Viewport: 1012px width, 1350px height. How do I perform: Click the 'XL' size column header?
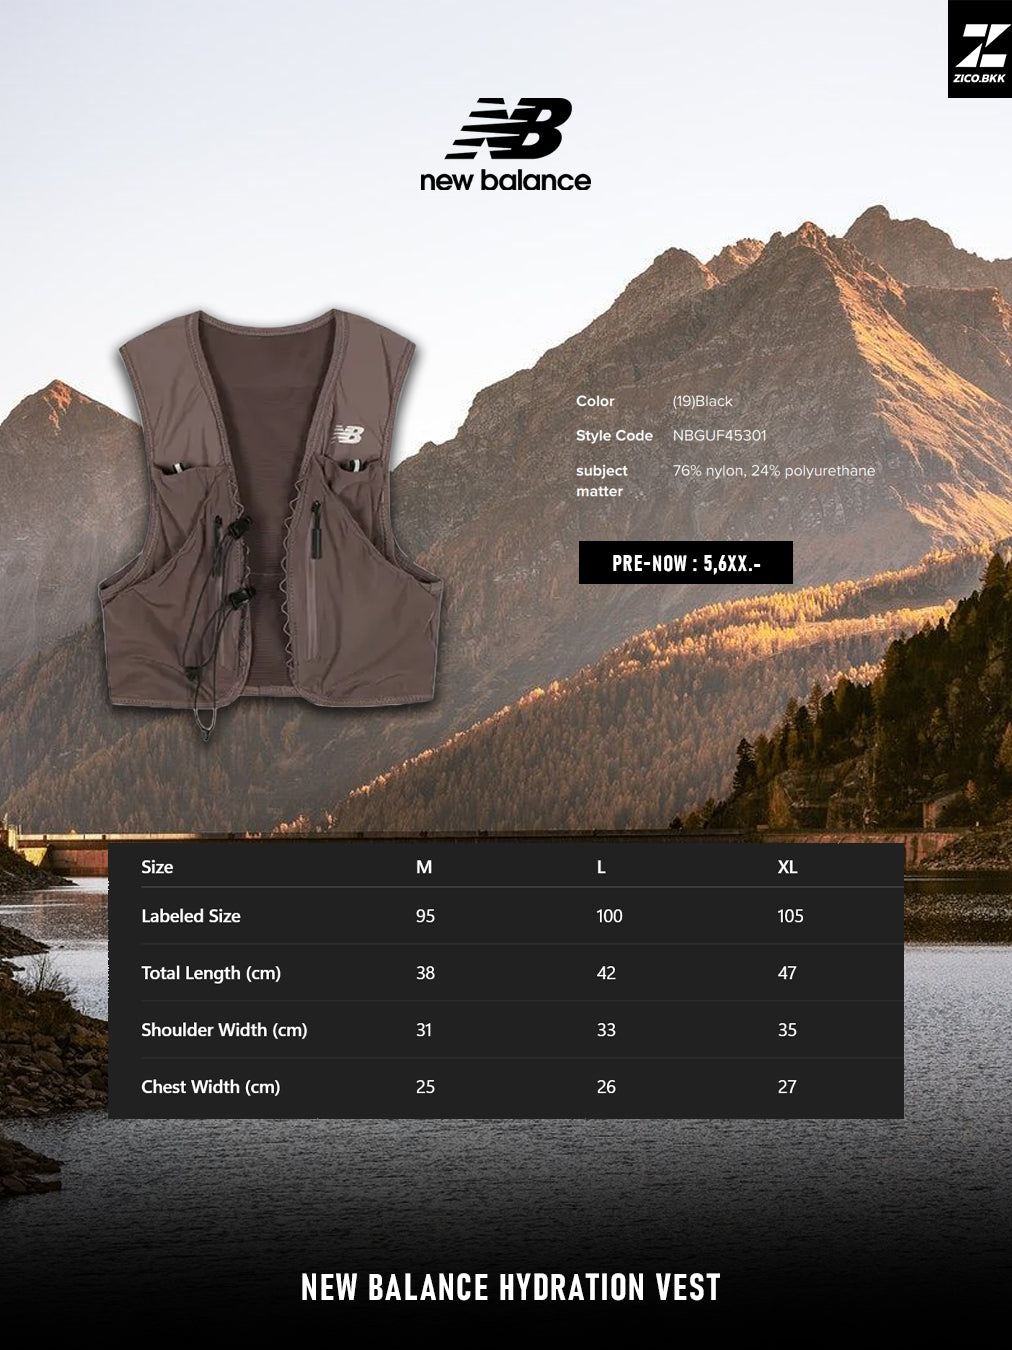pos(788,867)
